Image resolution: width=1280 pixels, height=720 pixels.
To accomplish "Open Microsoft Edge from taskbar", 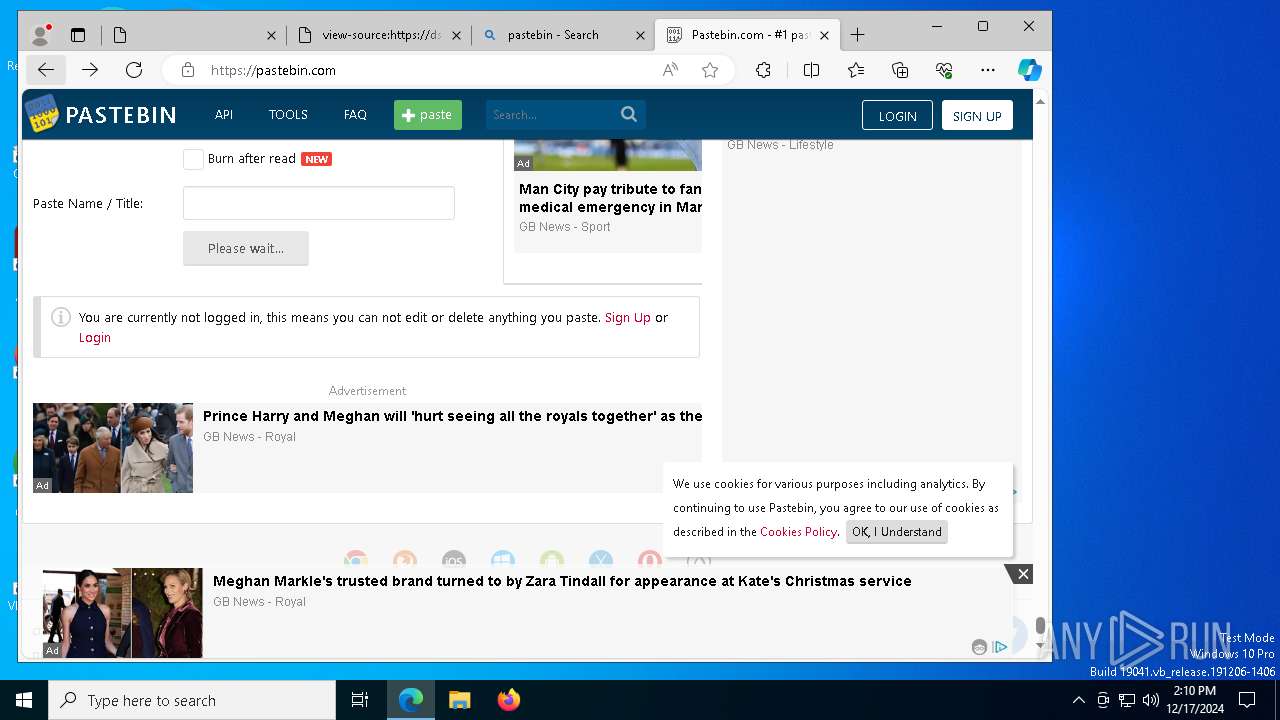I will 411,700.
